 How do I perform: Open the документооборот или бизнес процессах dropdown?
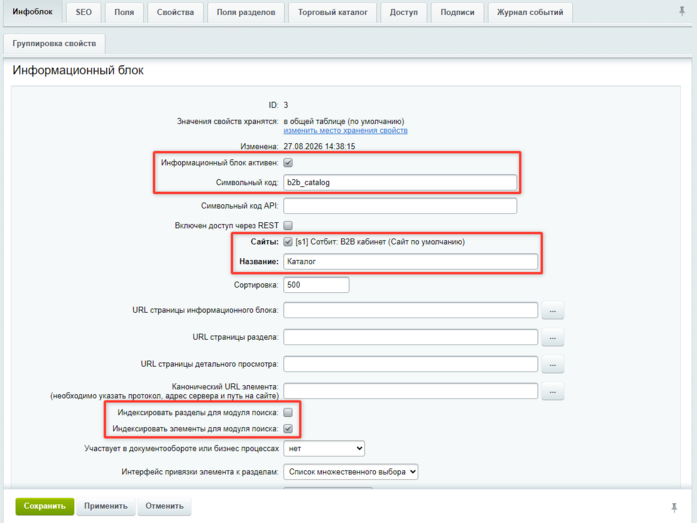click(324, 448)
